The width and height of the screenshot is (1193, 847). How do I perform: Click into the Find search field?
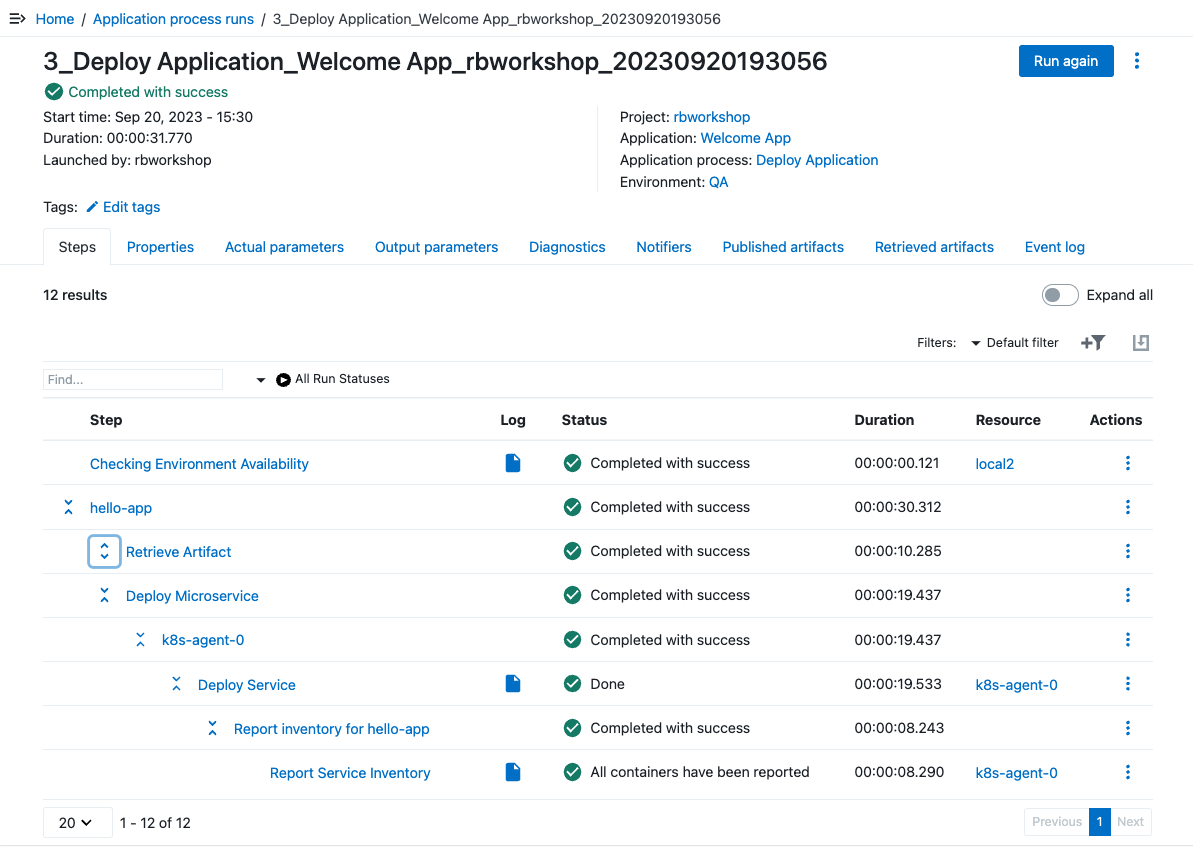pyautogui.click(x=132, y=380)
